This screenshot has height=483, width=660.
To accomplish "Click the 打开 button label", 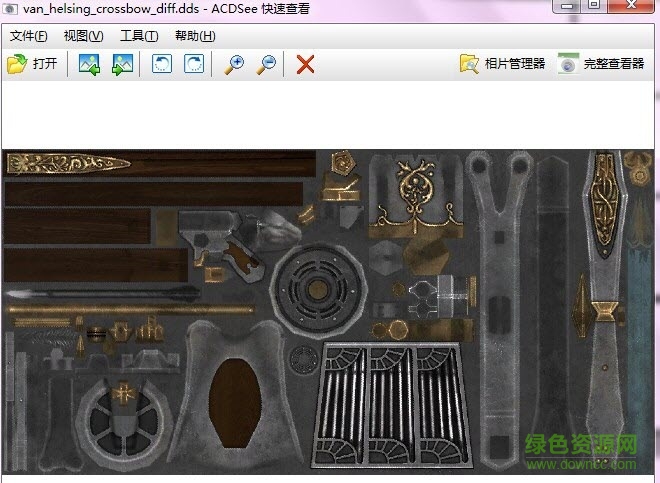I will 44,64.
